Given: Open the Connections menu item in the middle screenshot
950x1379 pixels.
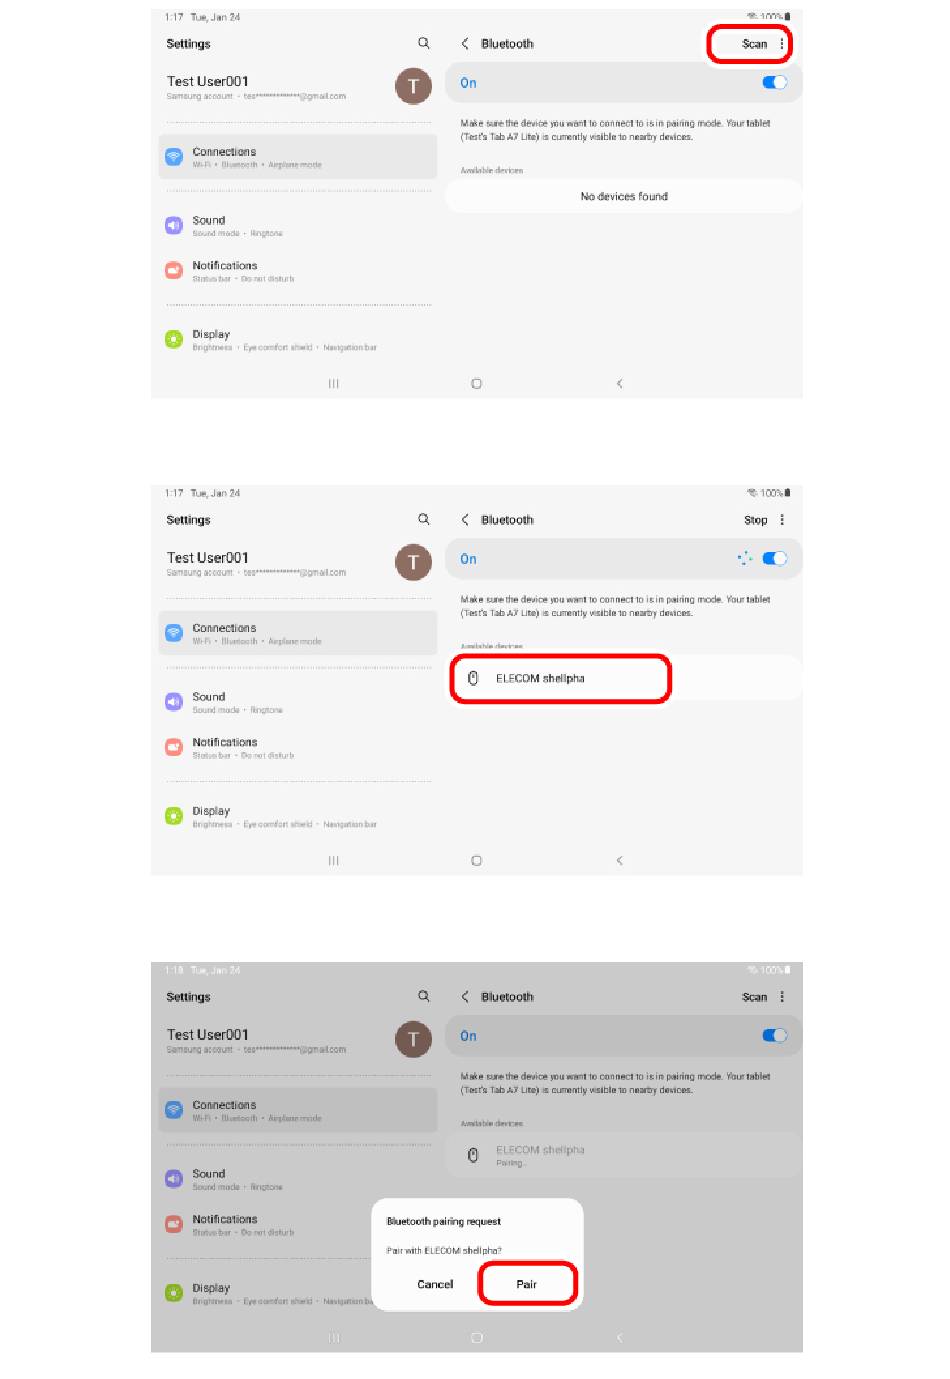Looking at the screenshot, I should (298, 633).
